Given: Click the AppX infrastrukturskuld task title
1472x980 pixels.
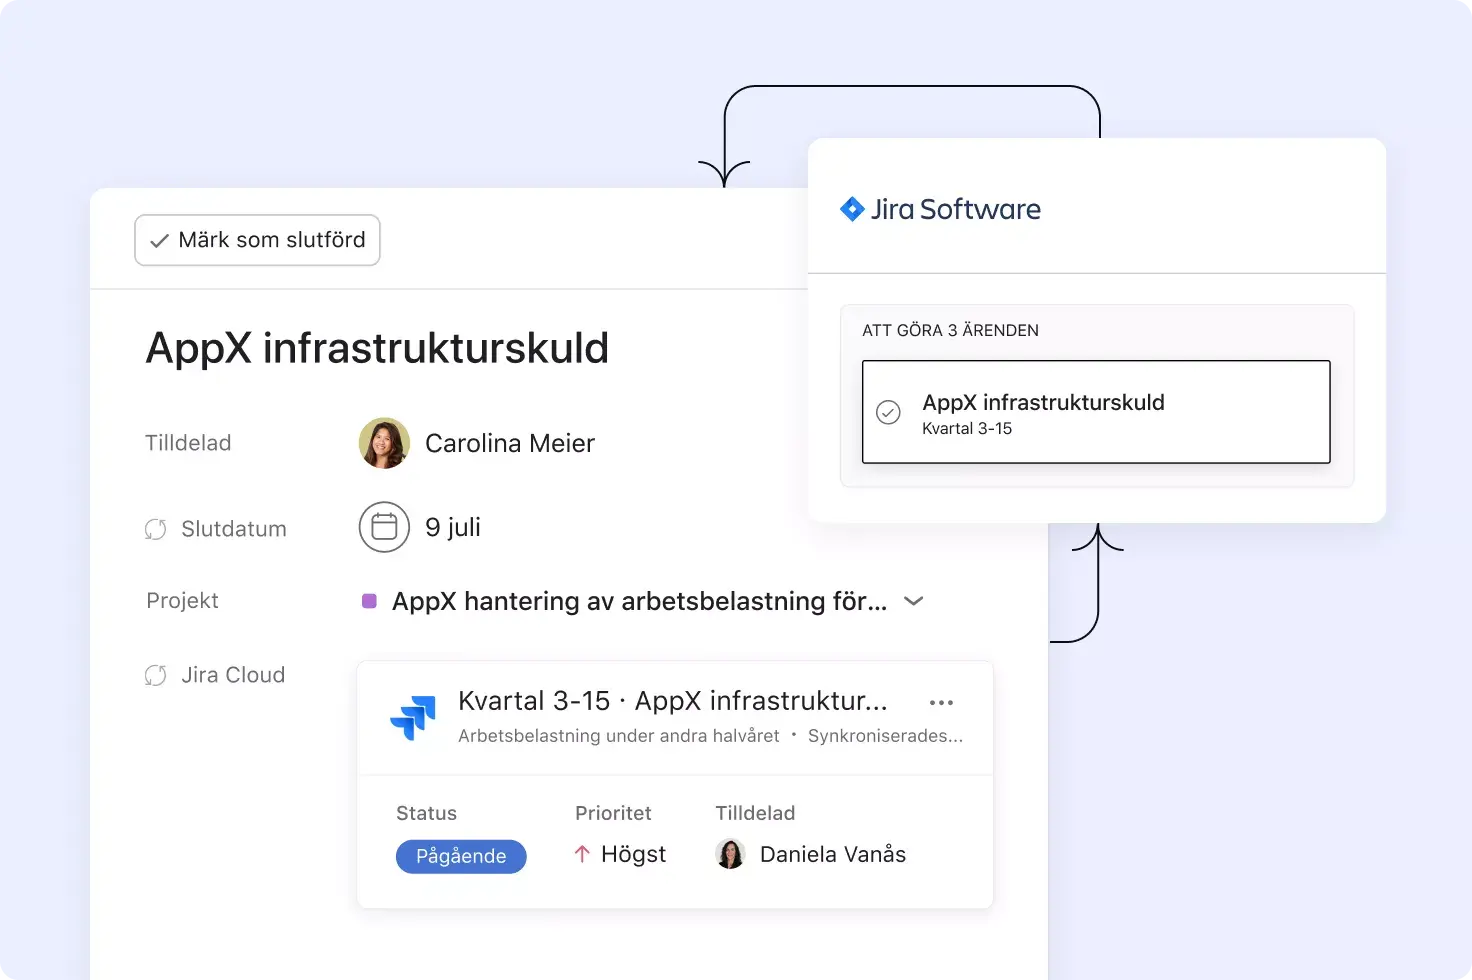Looking at the screenshot, I should tap(376, 348).
